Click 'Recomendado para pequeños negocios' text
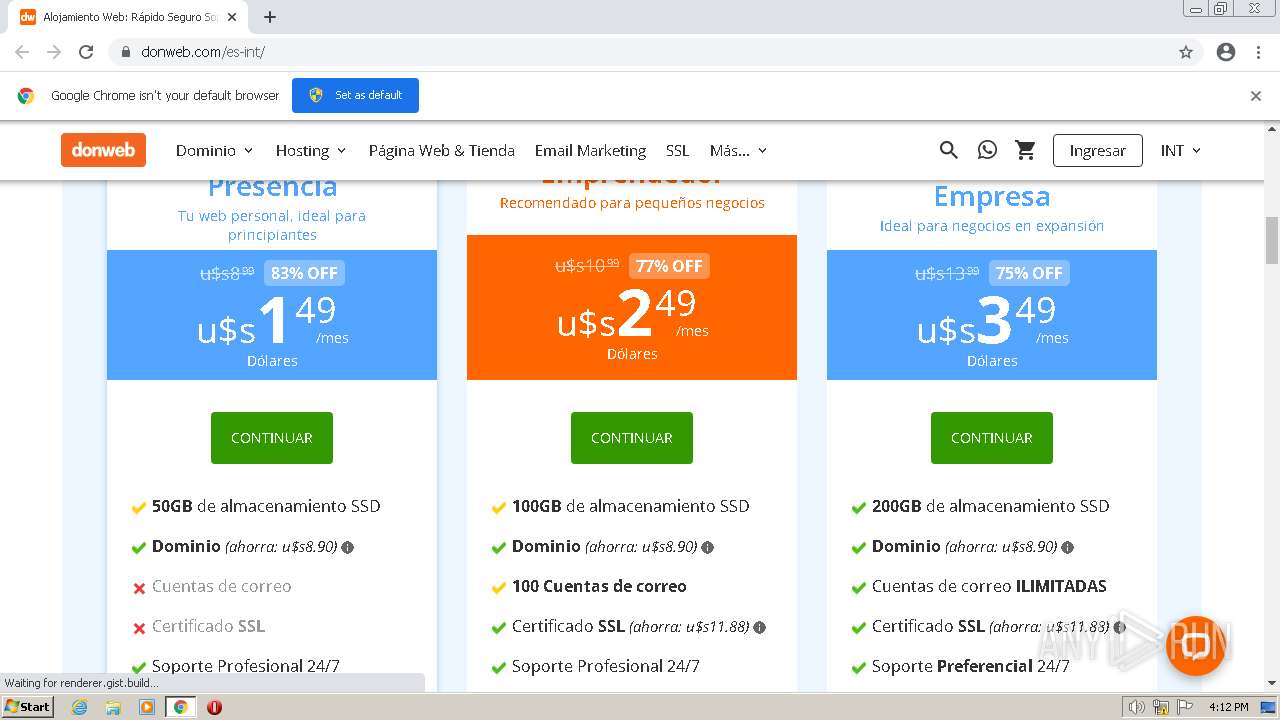Image resolution: width=1280 pixels, height=720 pixels. point(632,203)
